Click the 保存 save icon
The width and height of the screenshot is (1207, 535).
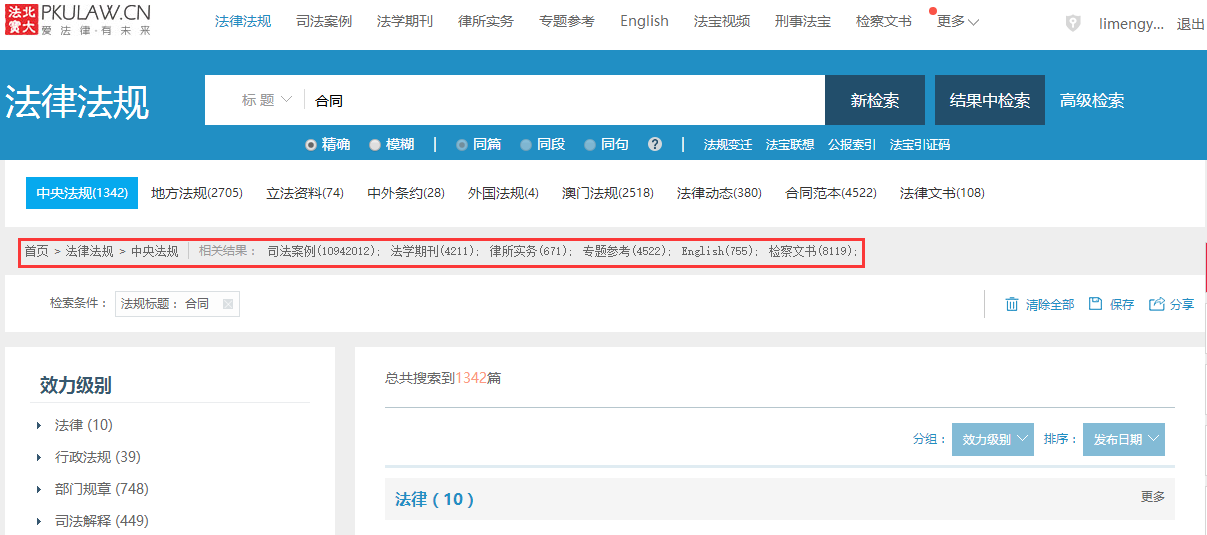(1096, 304)
